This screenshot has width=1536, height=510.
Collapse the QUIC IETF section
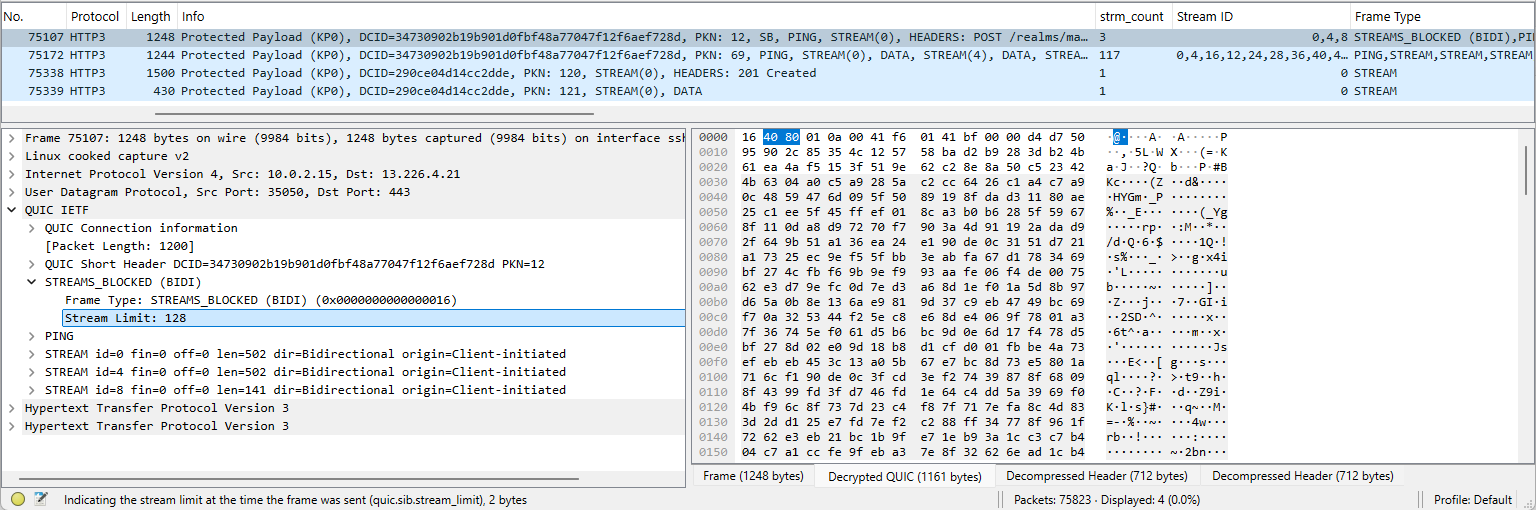(11, 210)
